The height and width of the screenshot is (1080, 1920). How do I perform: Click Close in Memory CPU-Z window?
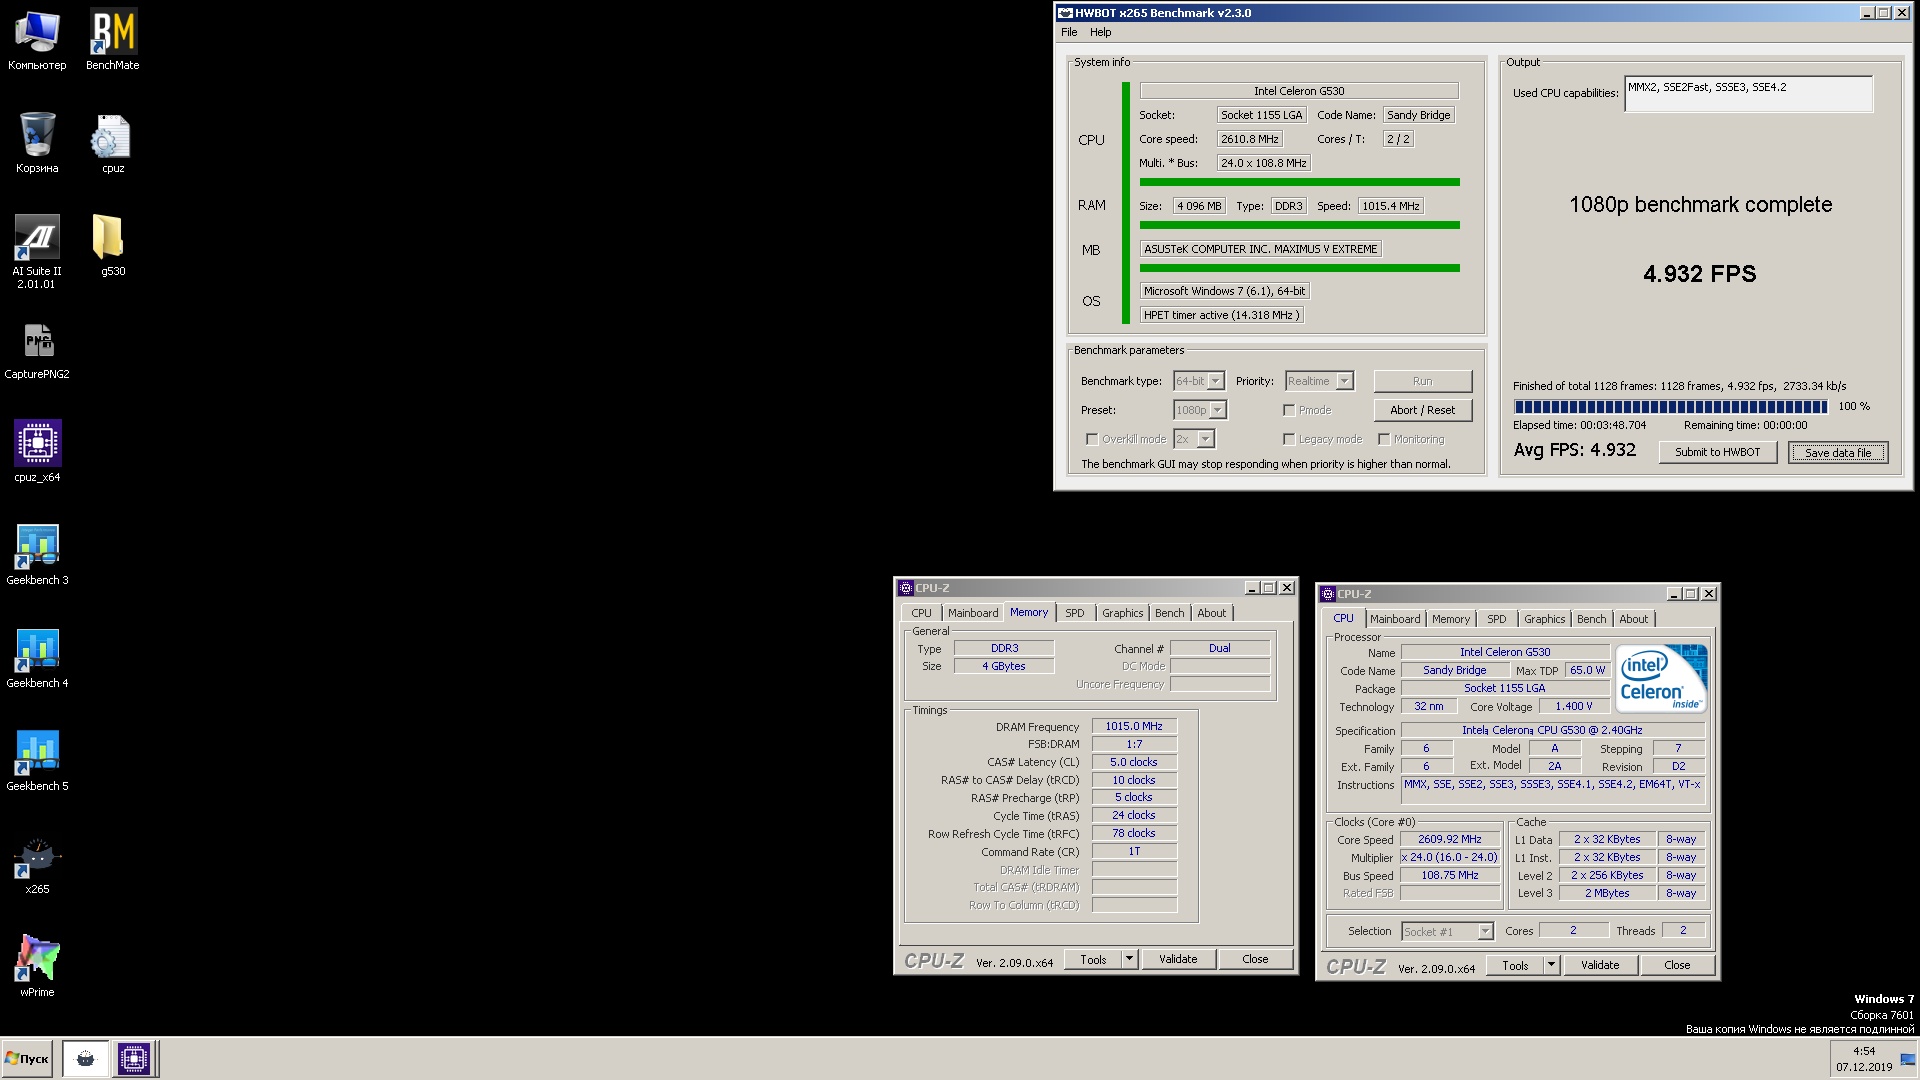point(1255,959)
